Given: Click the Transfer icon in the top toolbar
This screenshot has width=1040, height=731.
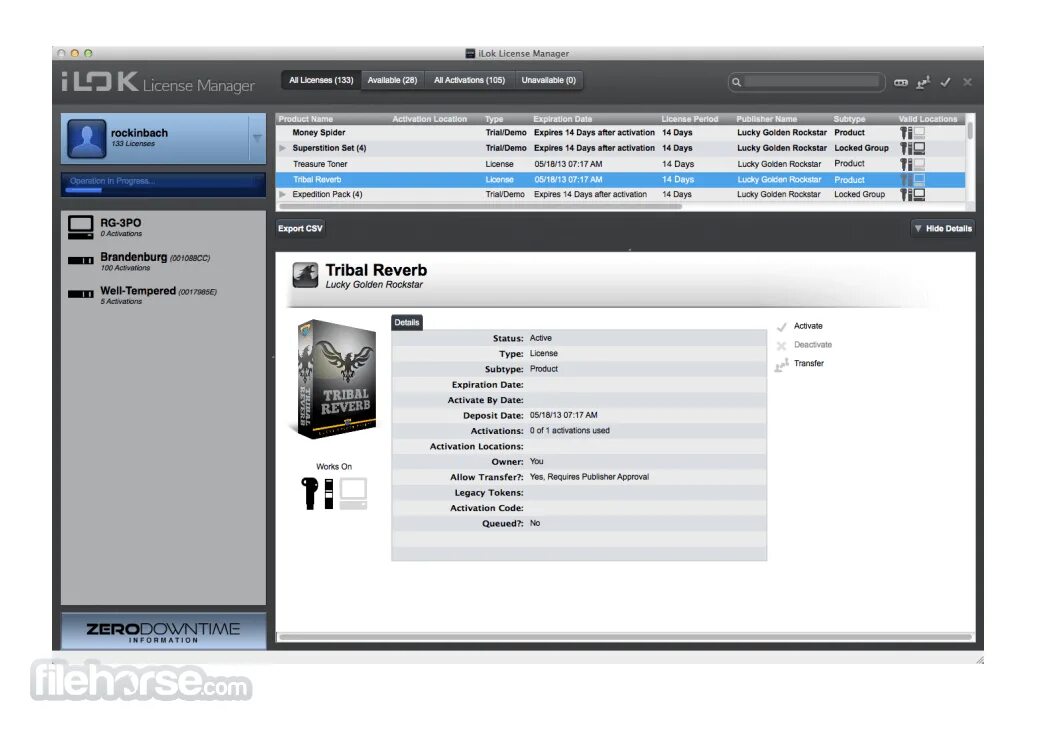Looking at the screenshot, I should pos(923,82).
